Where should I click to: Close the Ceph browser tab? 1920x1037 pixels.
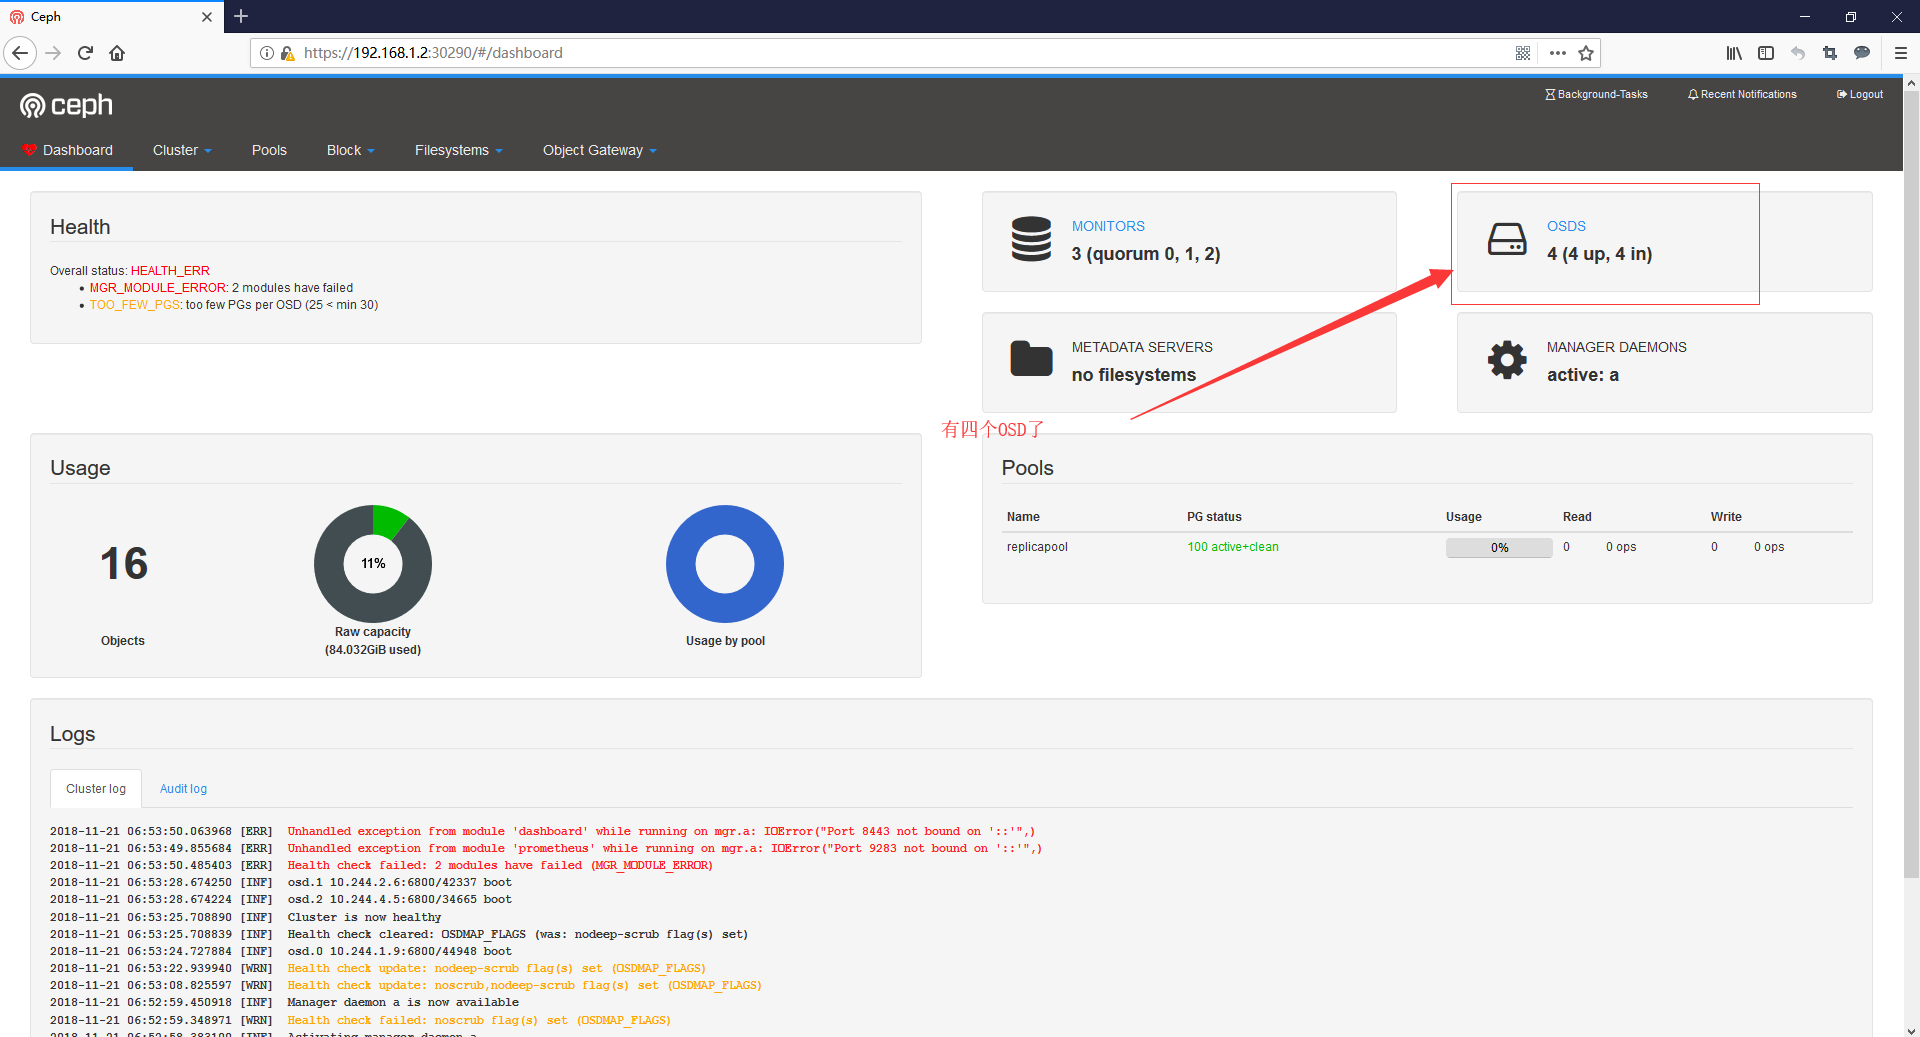point(207,17)
